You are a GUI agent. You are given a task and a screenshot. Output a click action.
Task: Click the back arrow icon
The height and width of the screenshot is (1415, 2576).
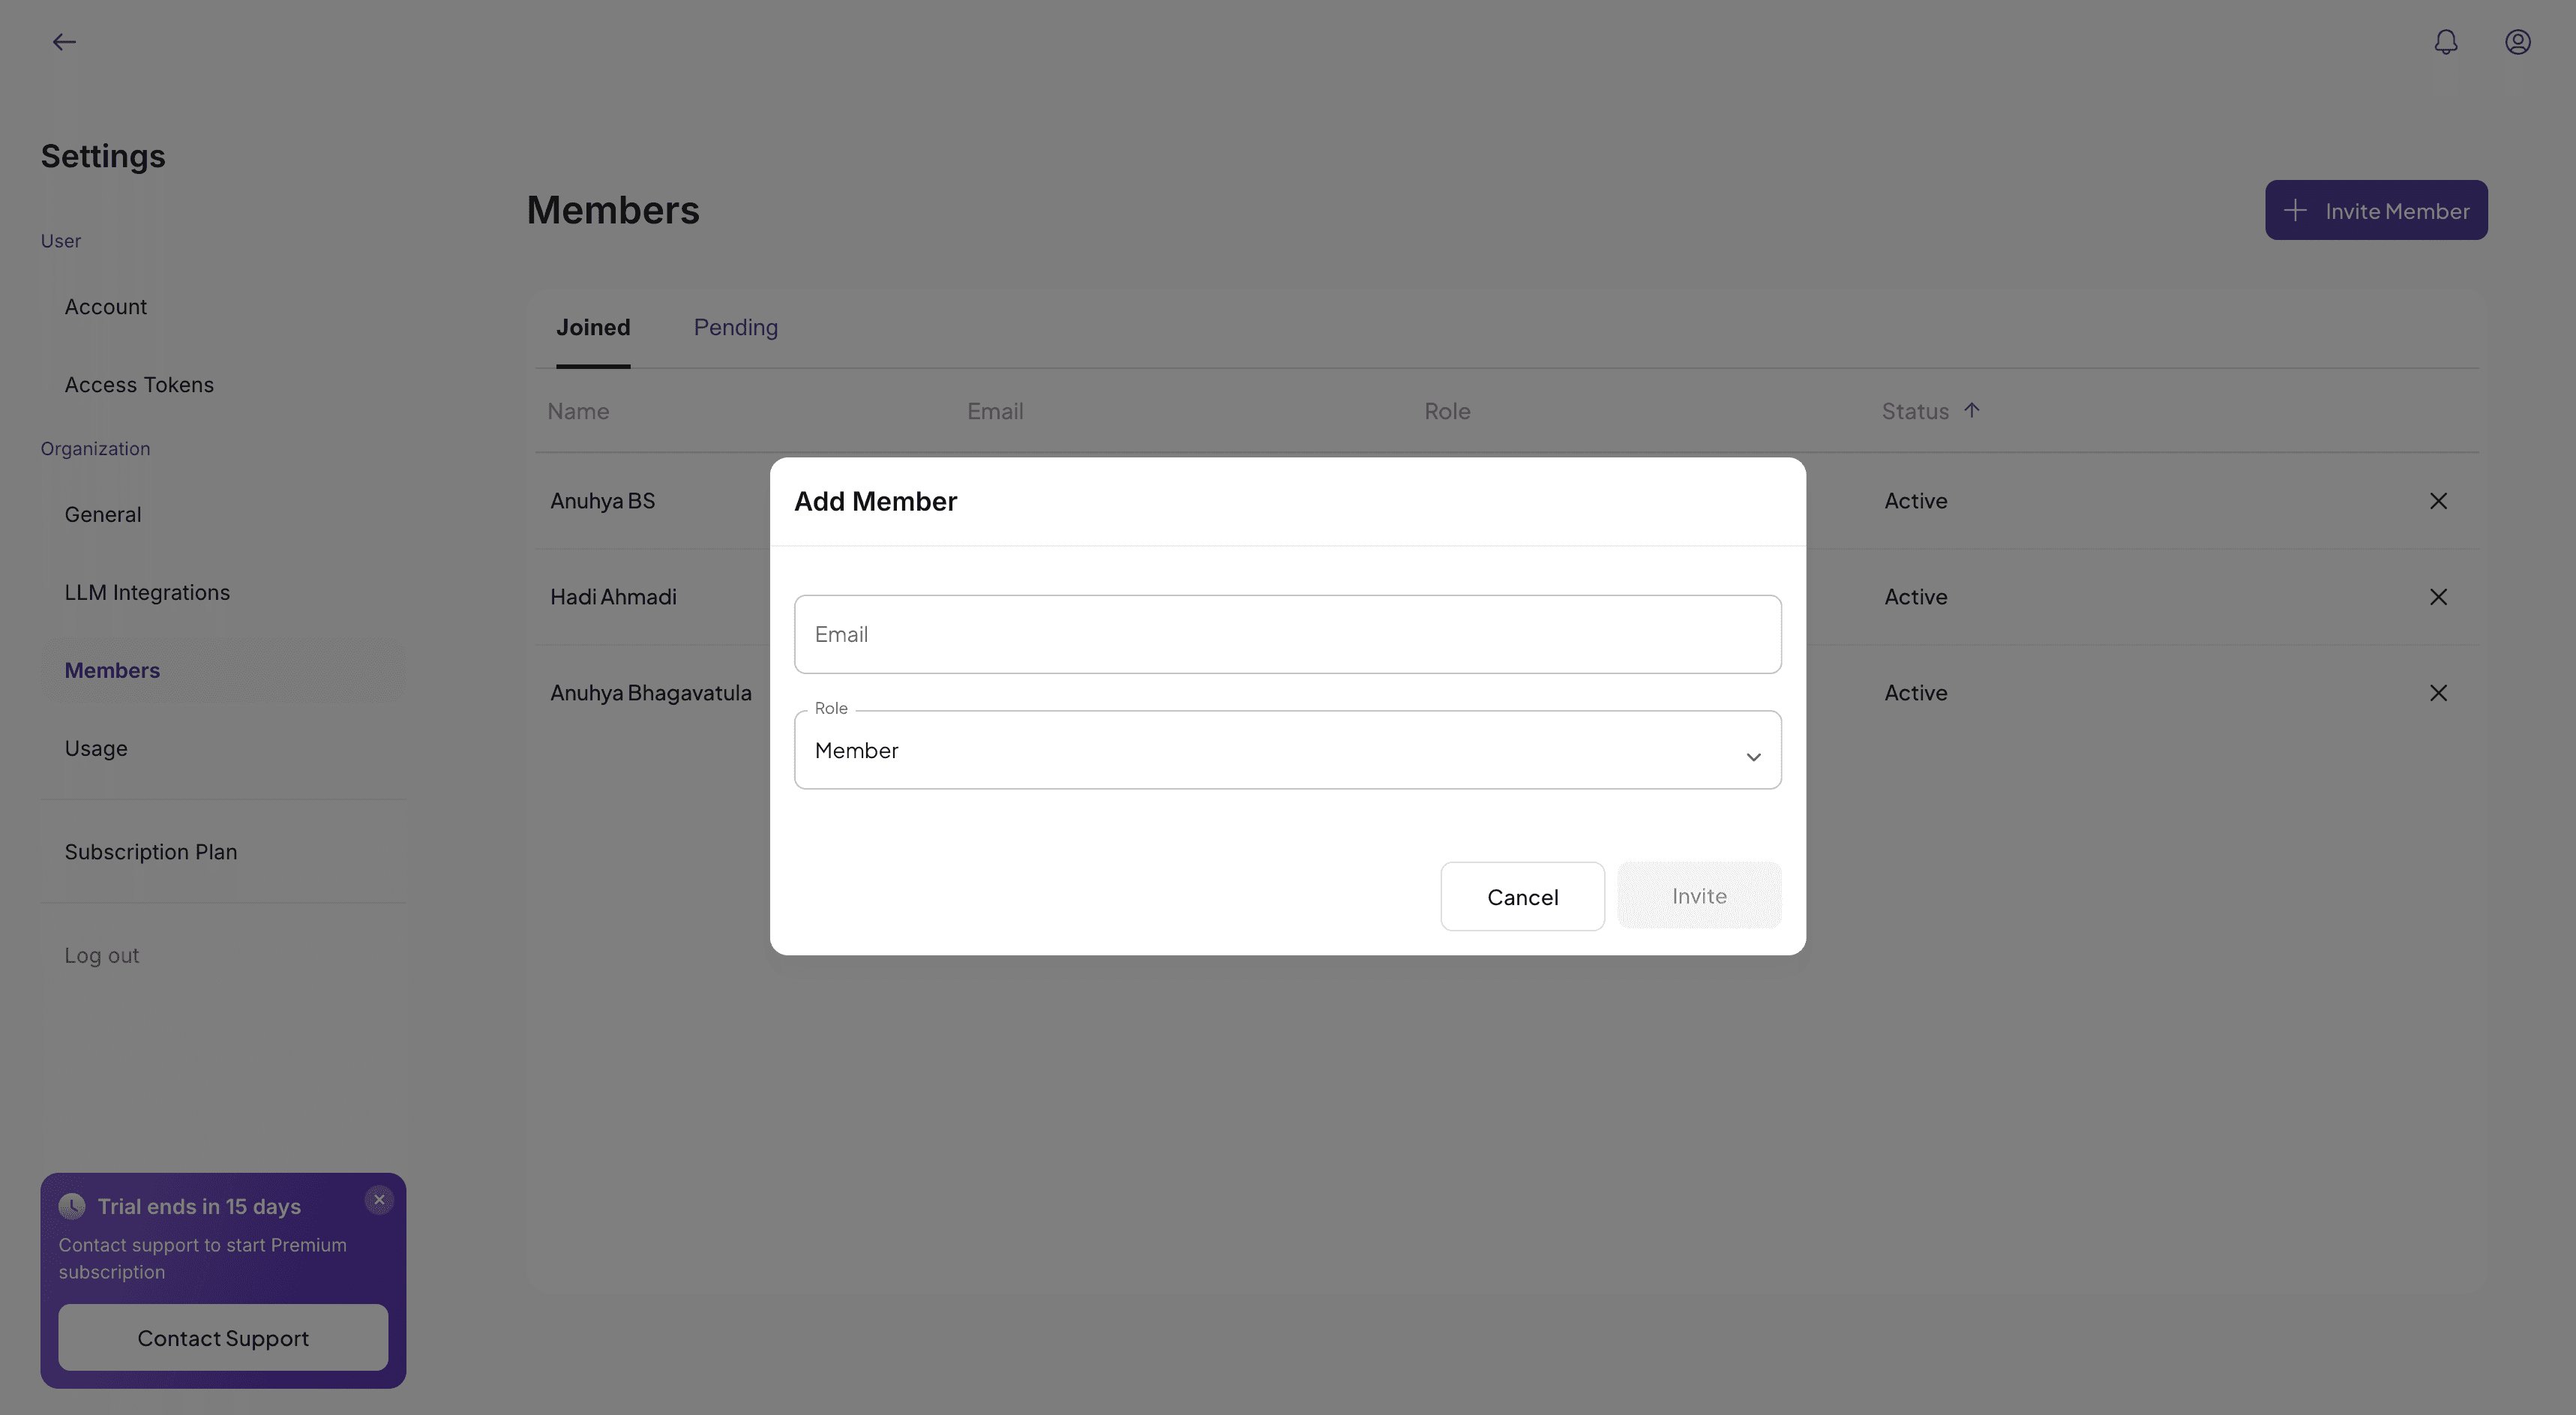pos(64,42)
